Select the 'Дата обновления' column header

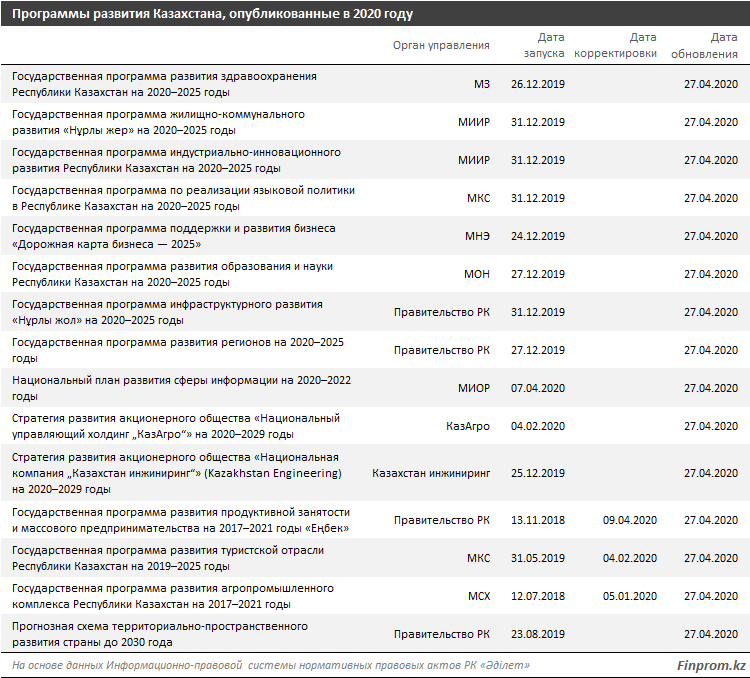(x=704, y=45)
